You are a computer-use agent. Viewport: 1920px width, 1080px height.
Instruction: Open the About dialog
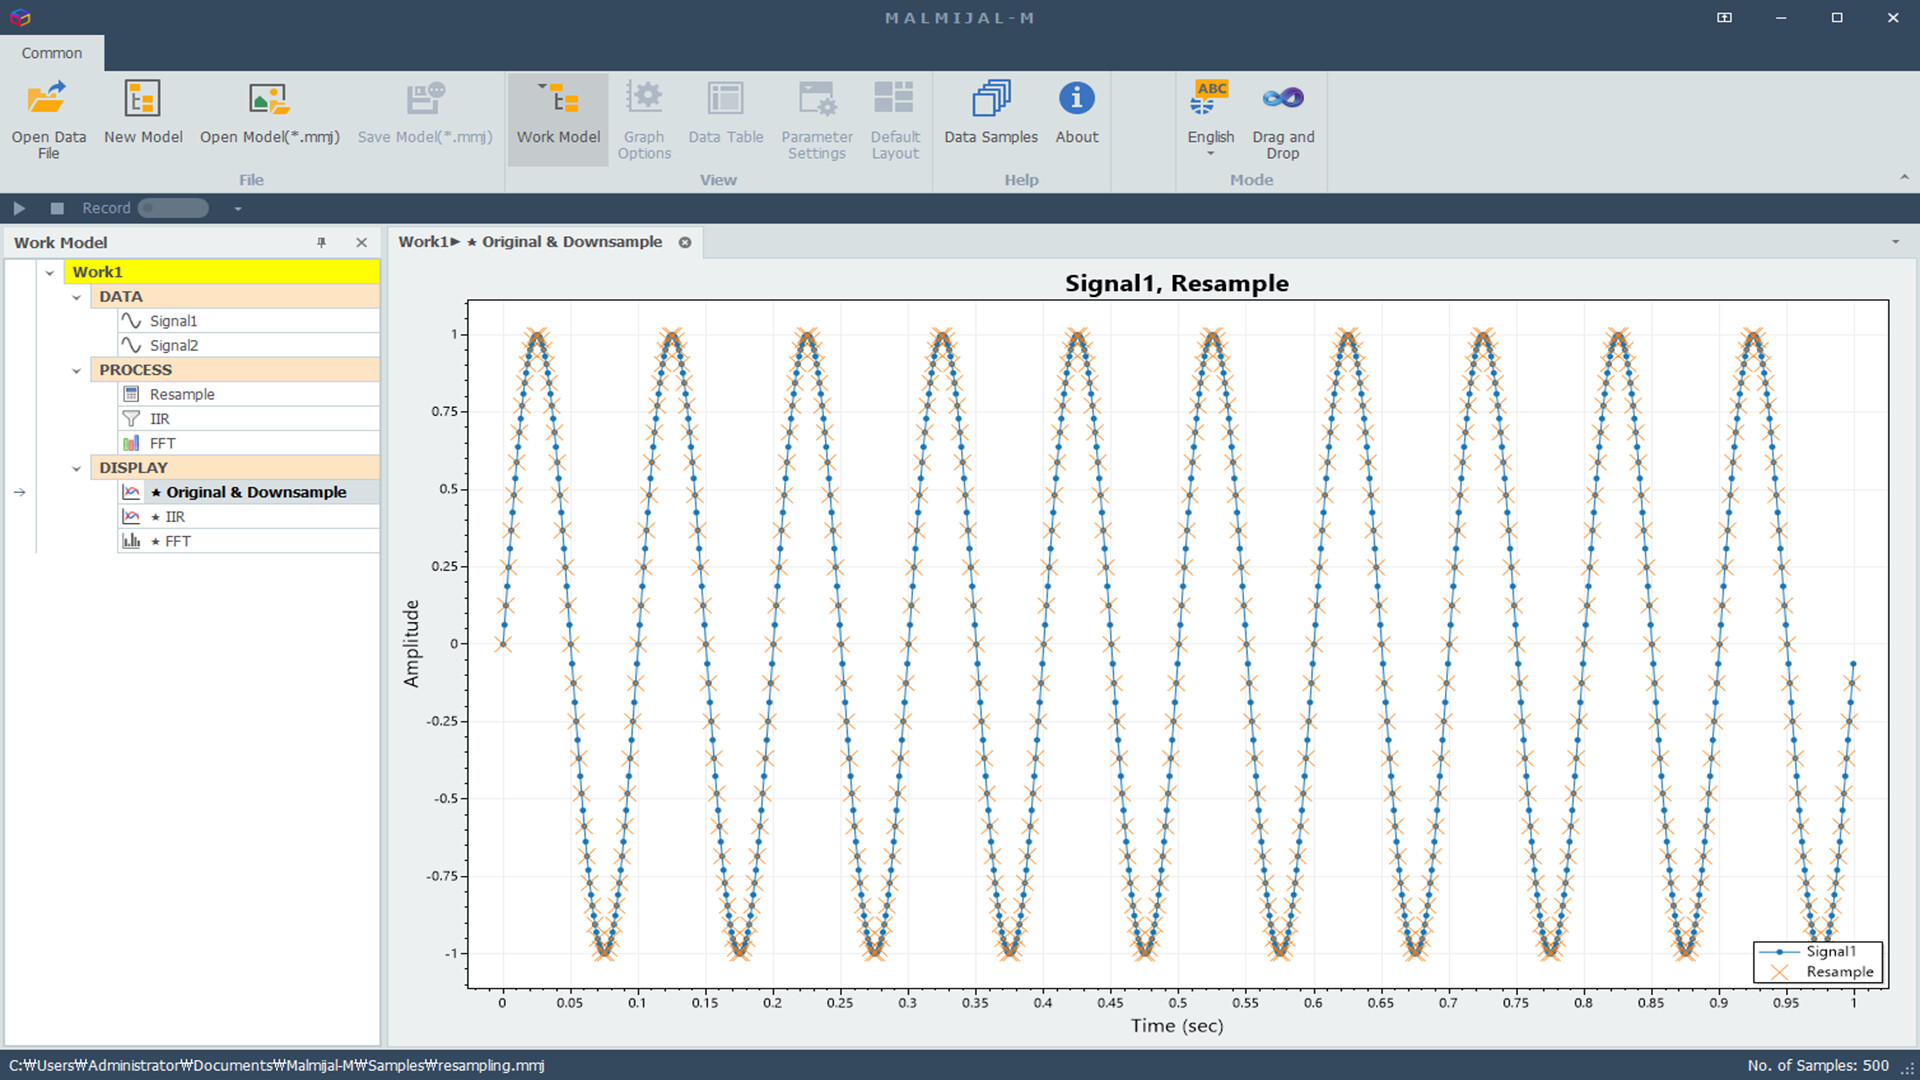[1076, 110]
